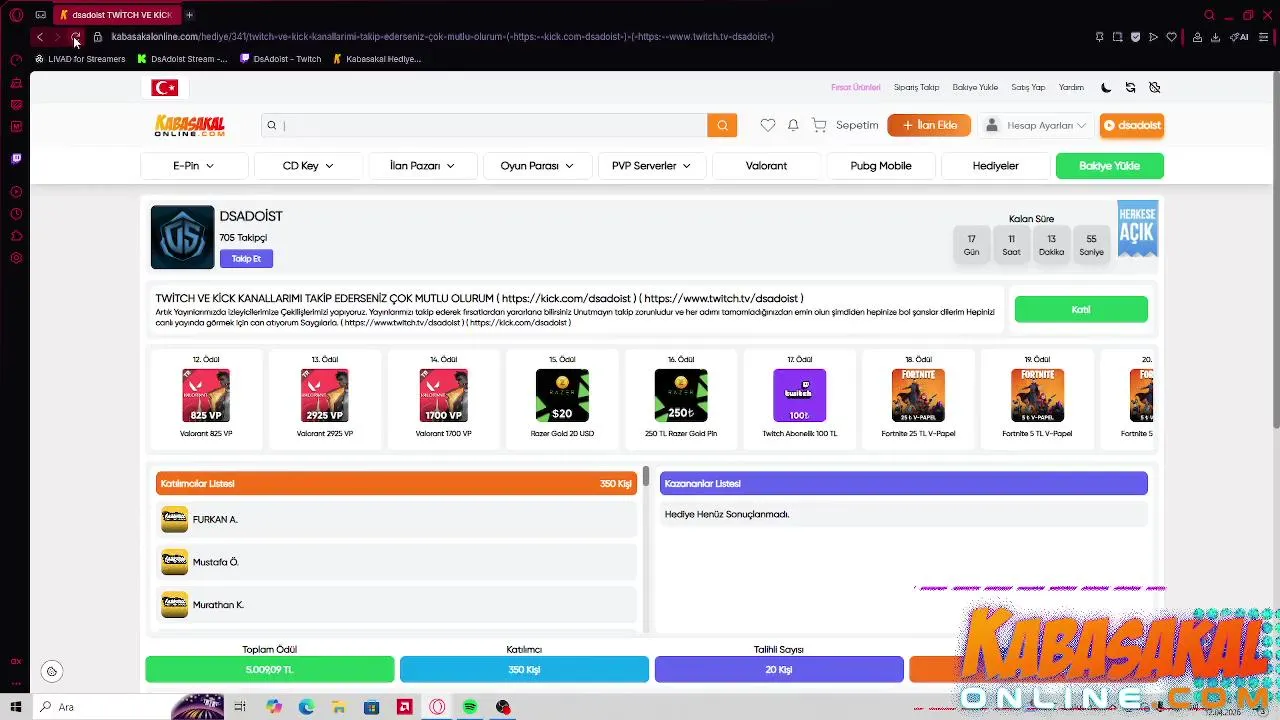Select participant FURKAN A. in the list
Screen dimensions: 1280x720
pos(397,519)
